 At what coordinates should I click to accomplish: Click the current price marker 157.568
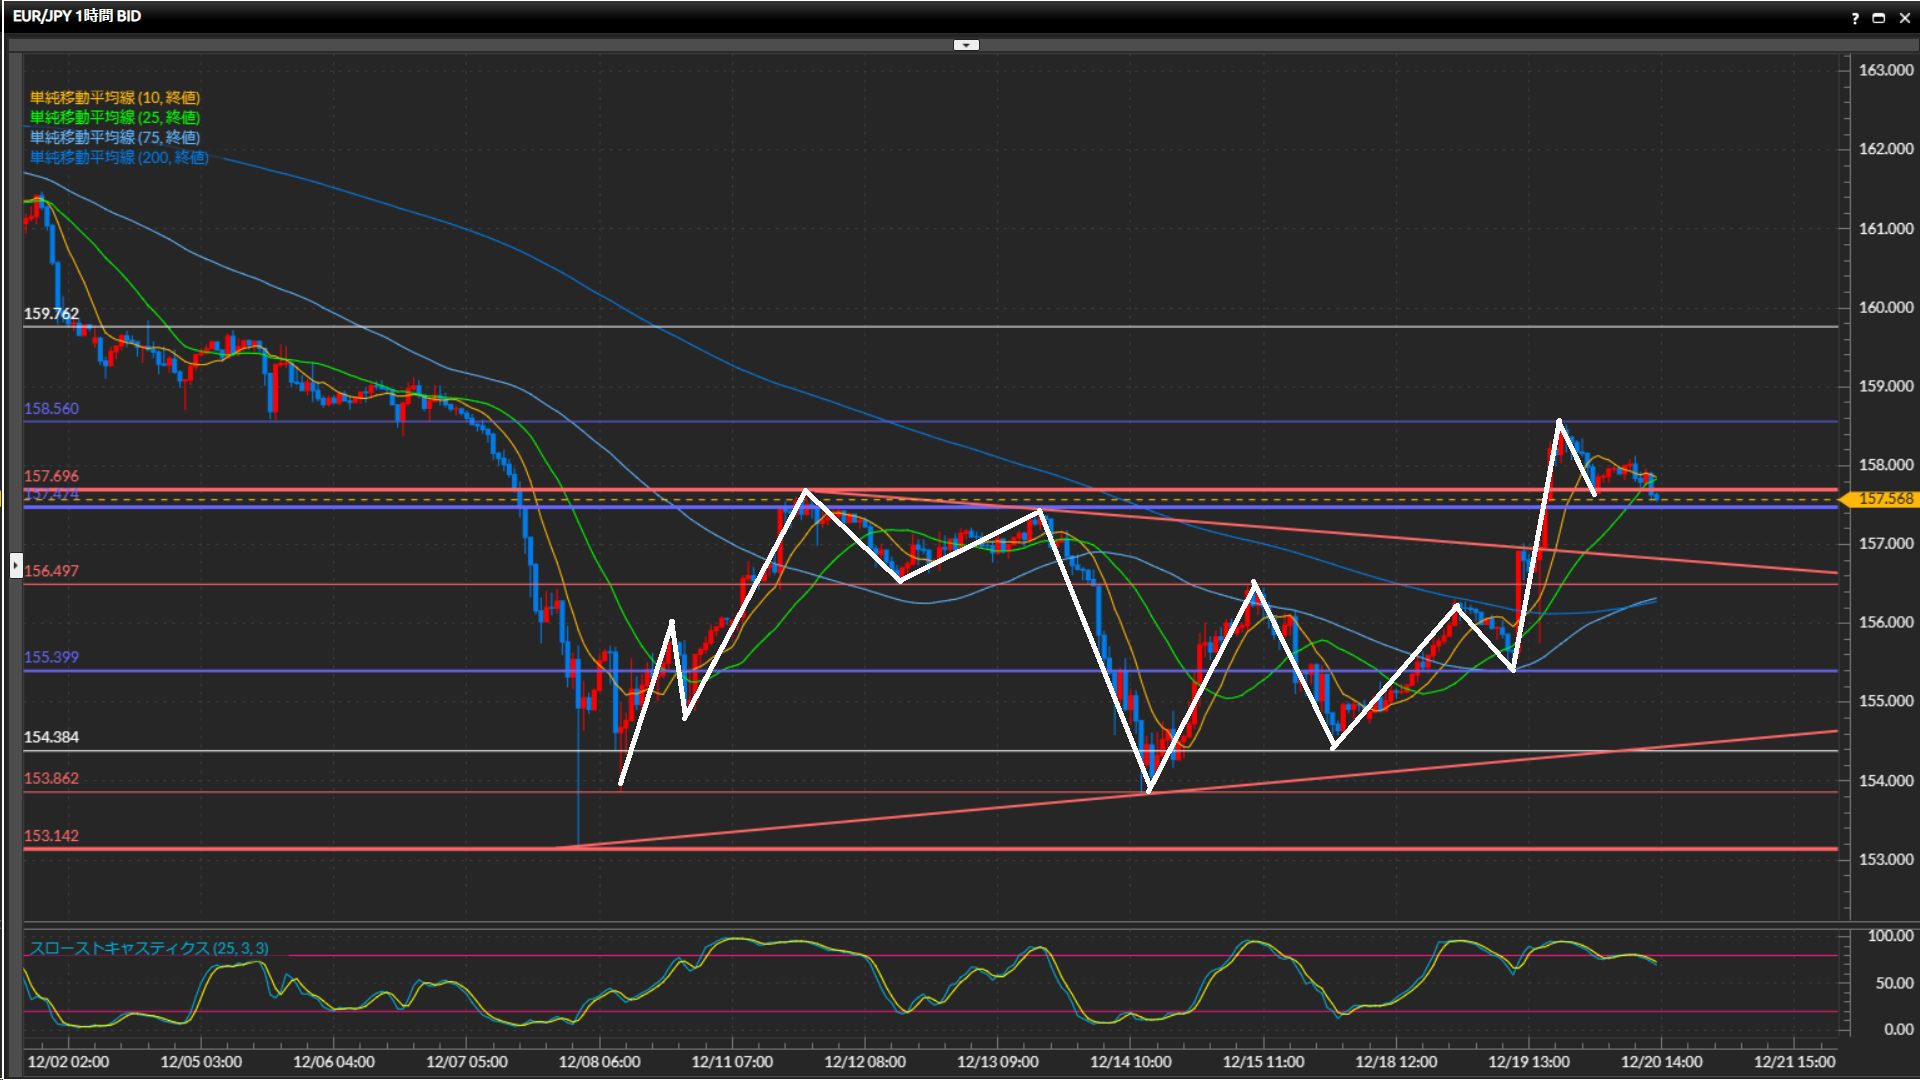click(x=1884, y=499)
